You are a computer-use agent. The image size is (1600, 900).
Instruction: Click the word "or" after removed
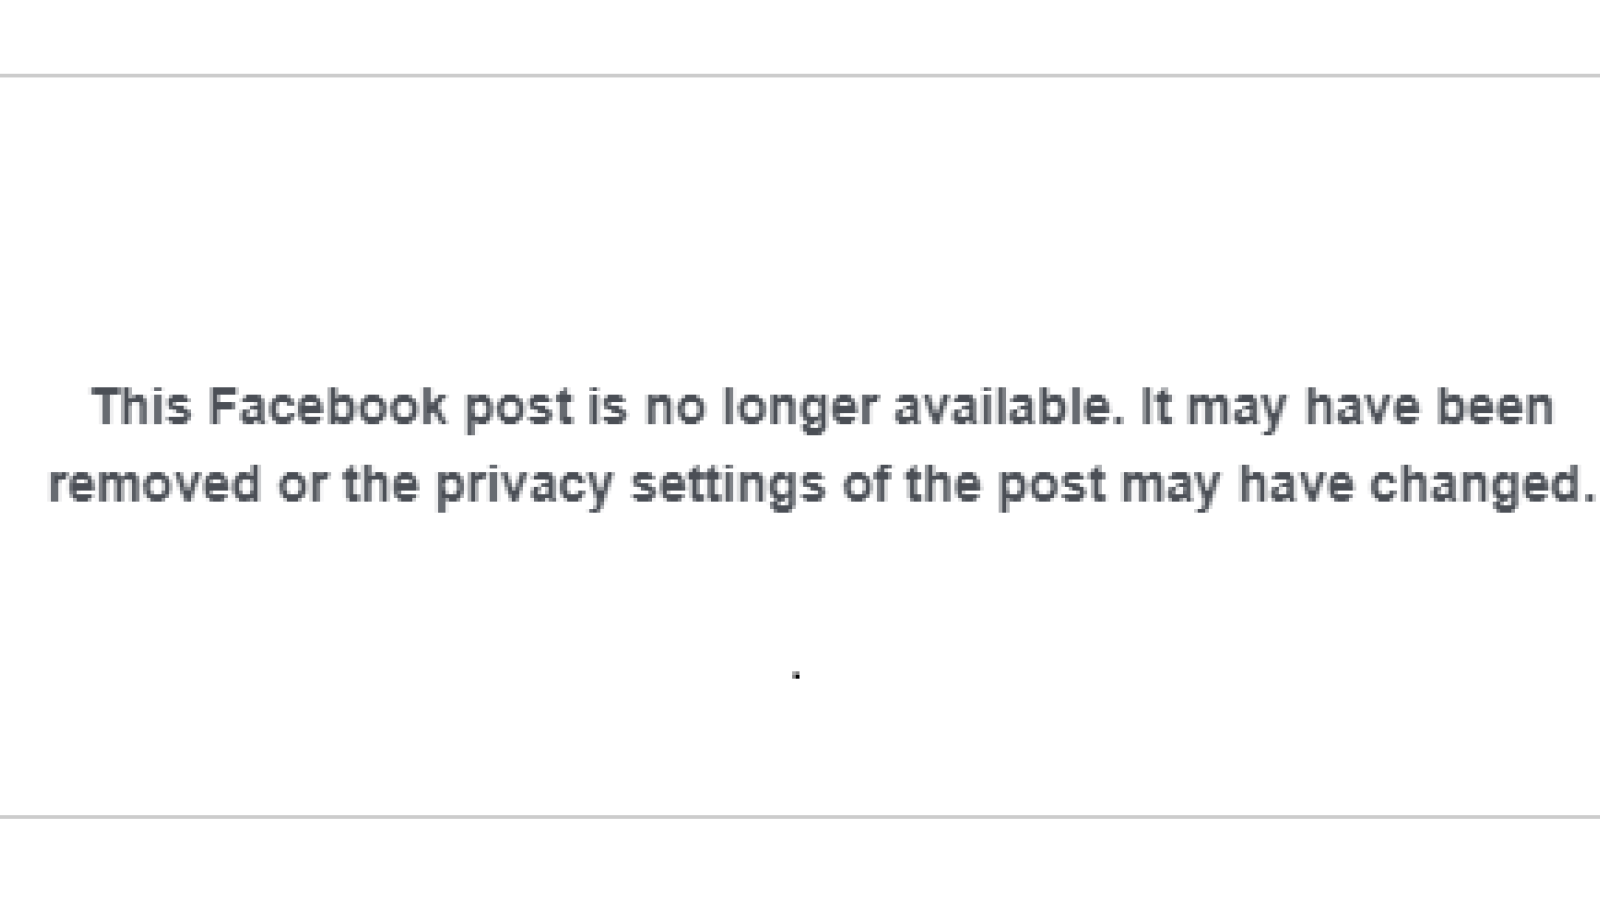301,485
